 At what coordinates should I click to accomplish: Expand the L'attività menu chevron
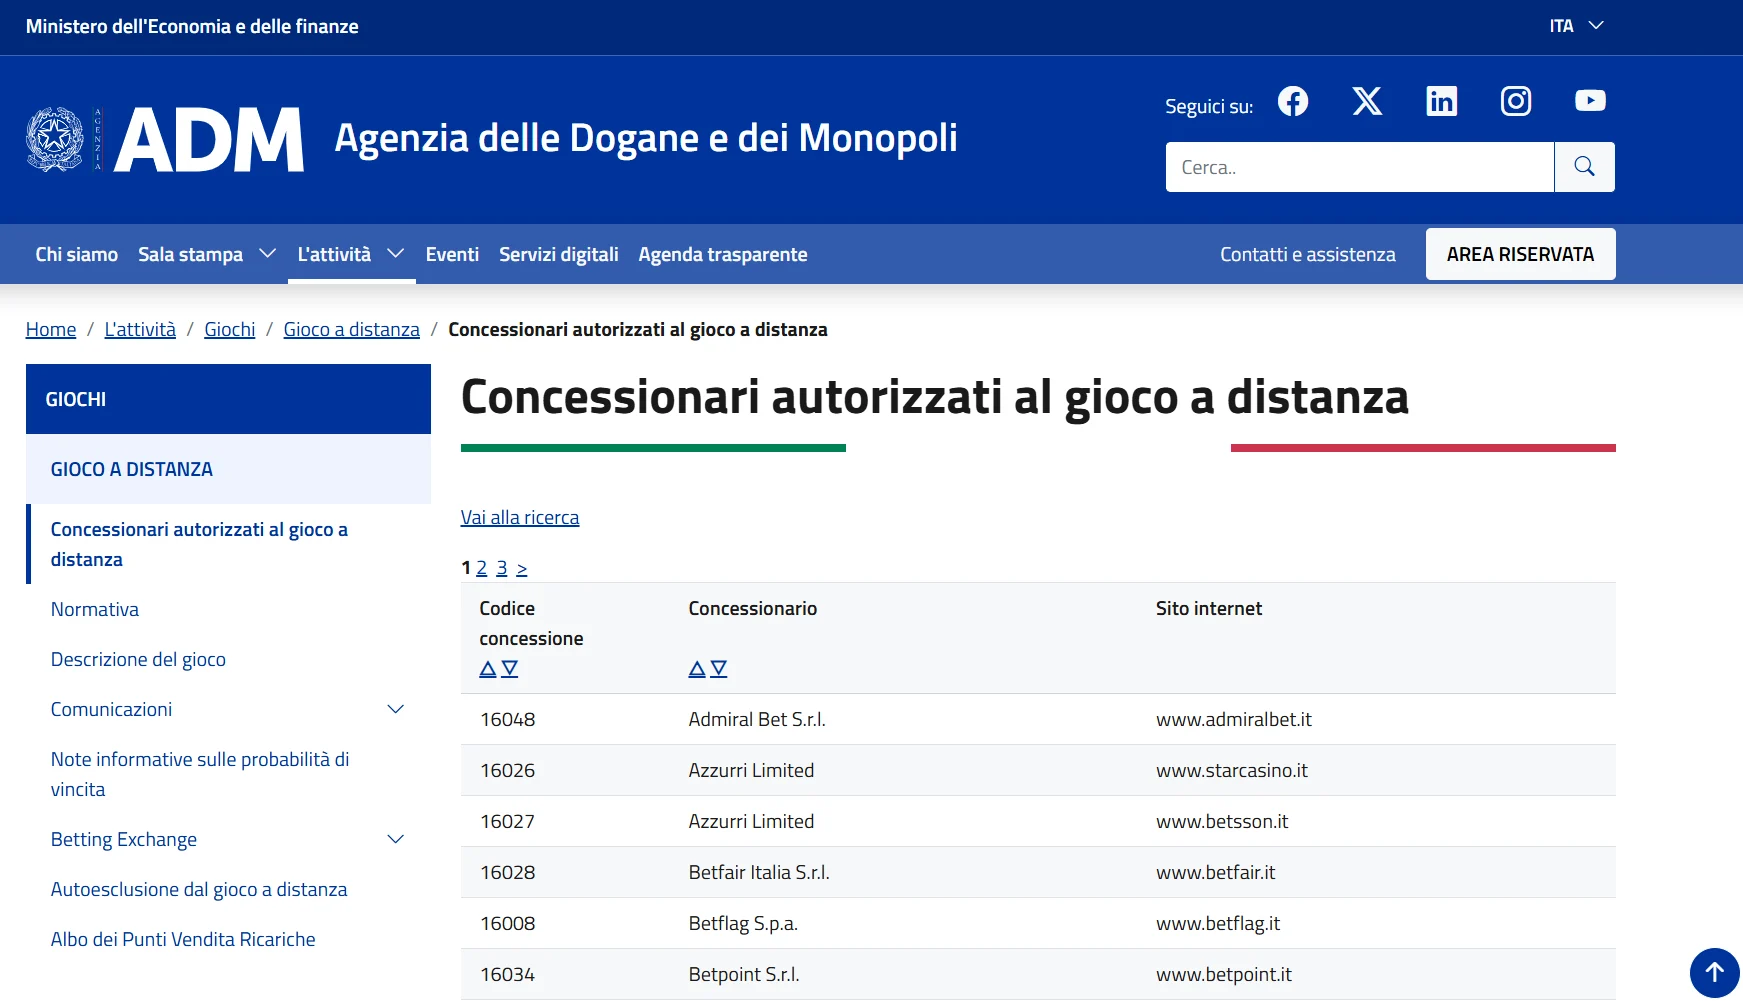tap(395, 254)
